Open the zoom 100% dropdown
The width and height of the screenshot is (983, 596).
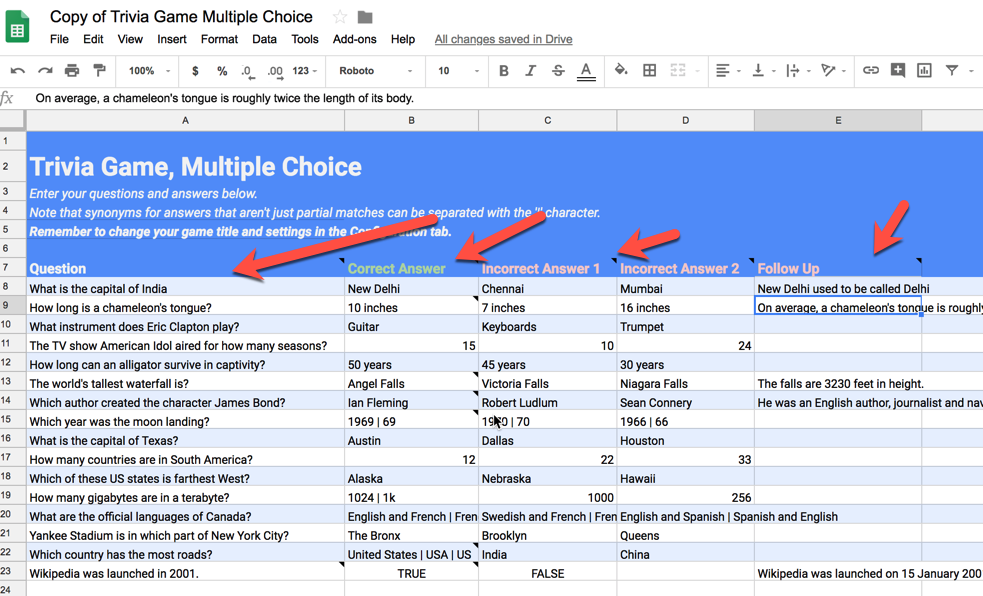pos(149,71)
